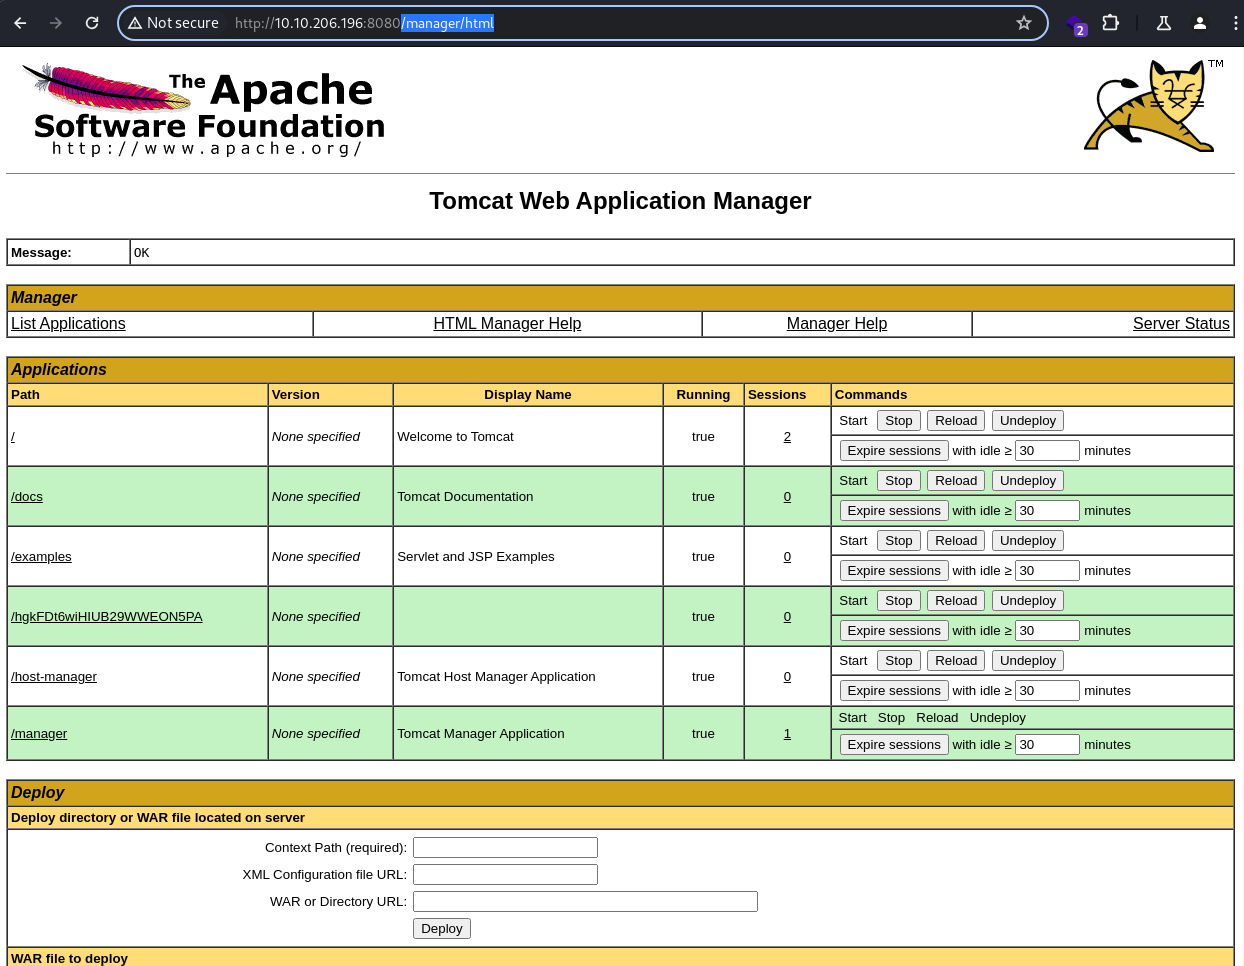Open the /hgkFDt6wiHIUB29WWEON5PA path link

click(x=107, y=617)
